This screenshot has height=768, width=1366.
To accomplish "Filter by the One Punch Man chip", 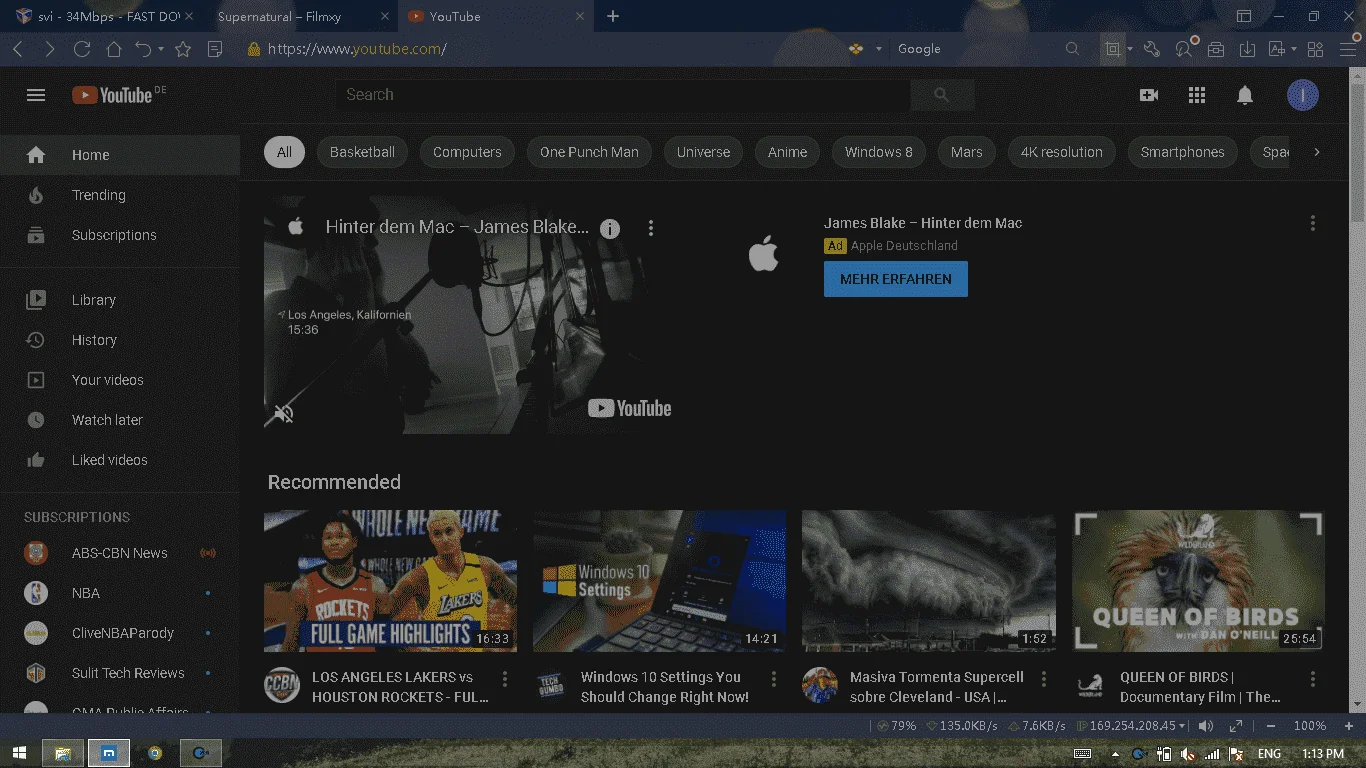I will click(589, 152).
